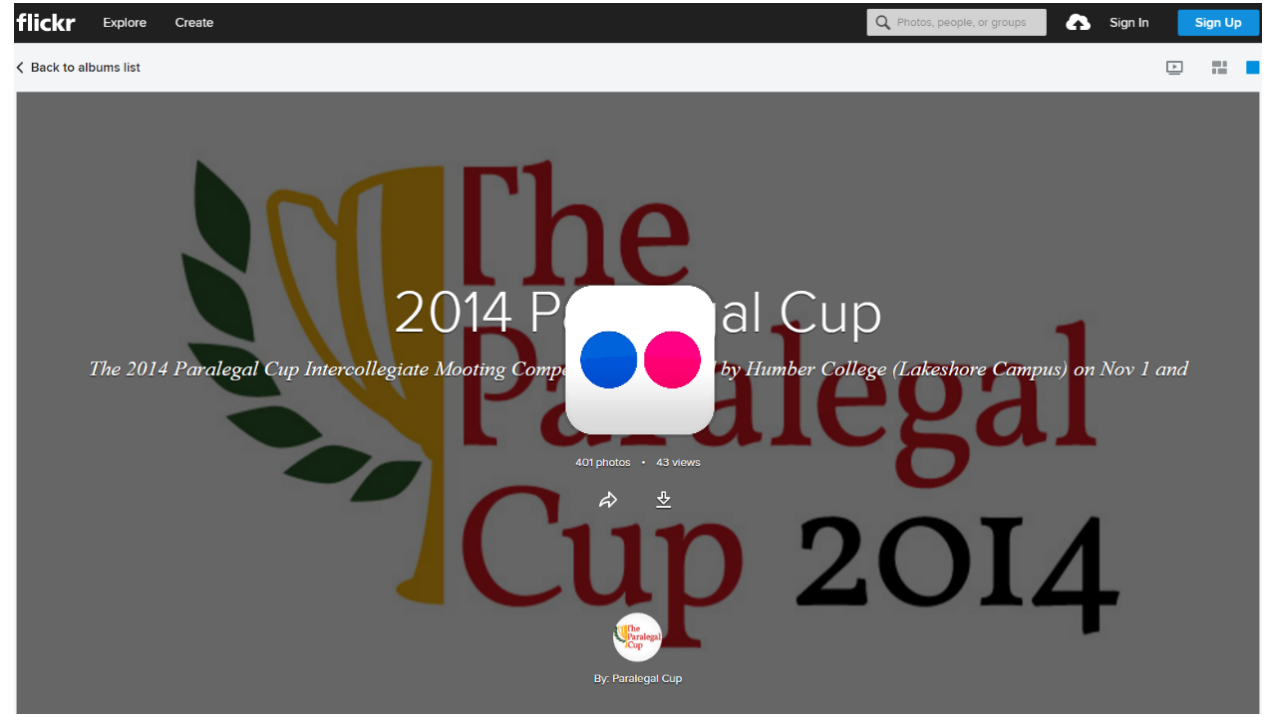Image resolution: width=1280 pixels, height=720 pixels.
Task: Click the share album arrow icon
Action: 608,500
